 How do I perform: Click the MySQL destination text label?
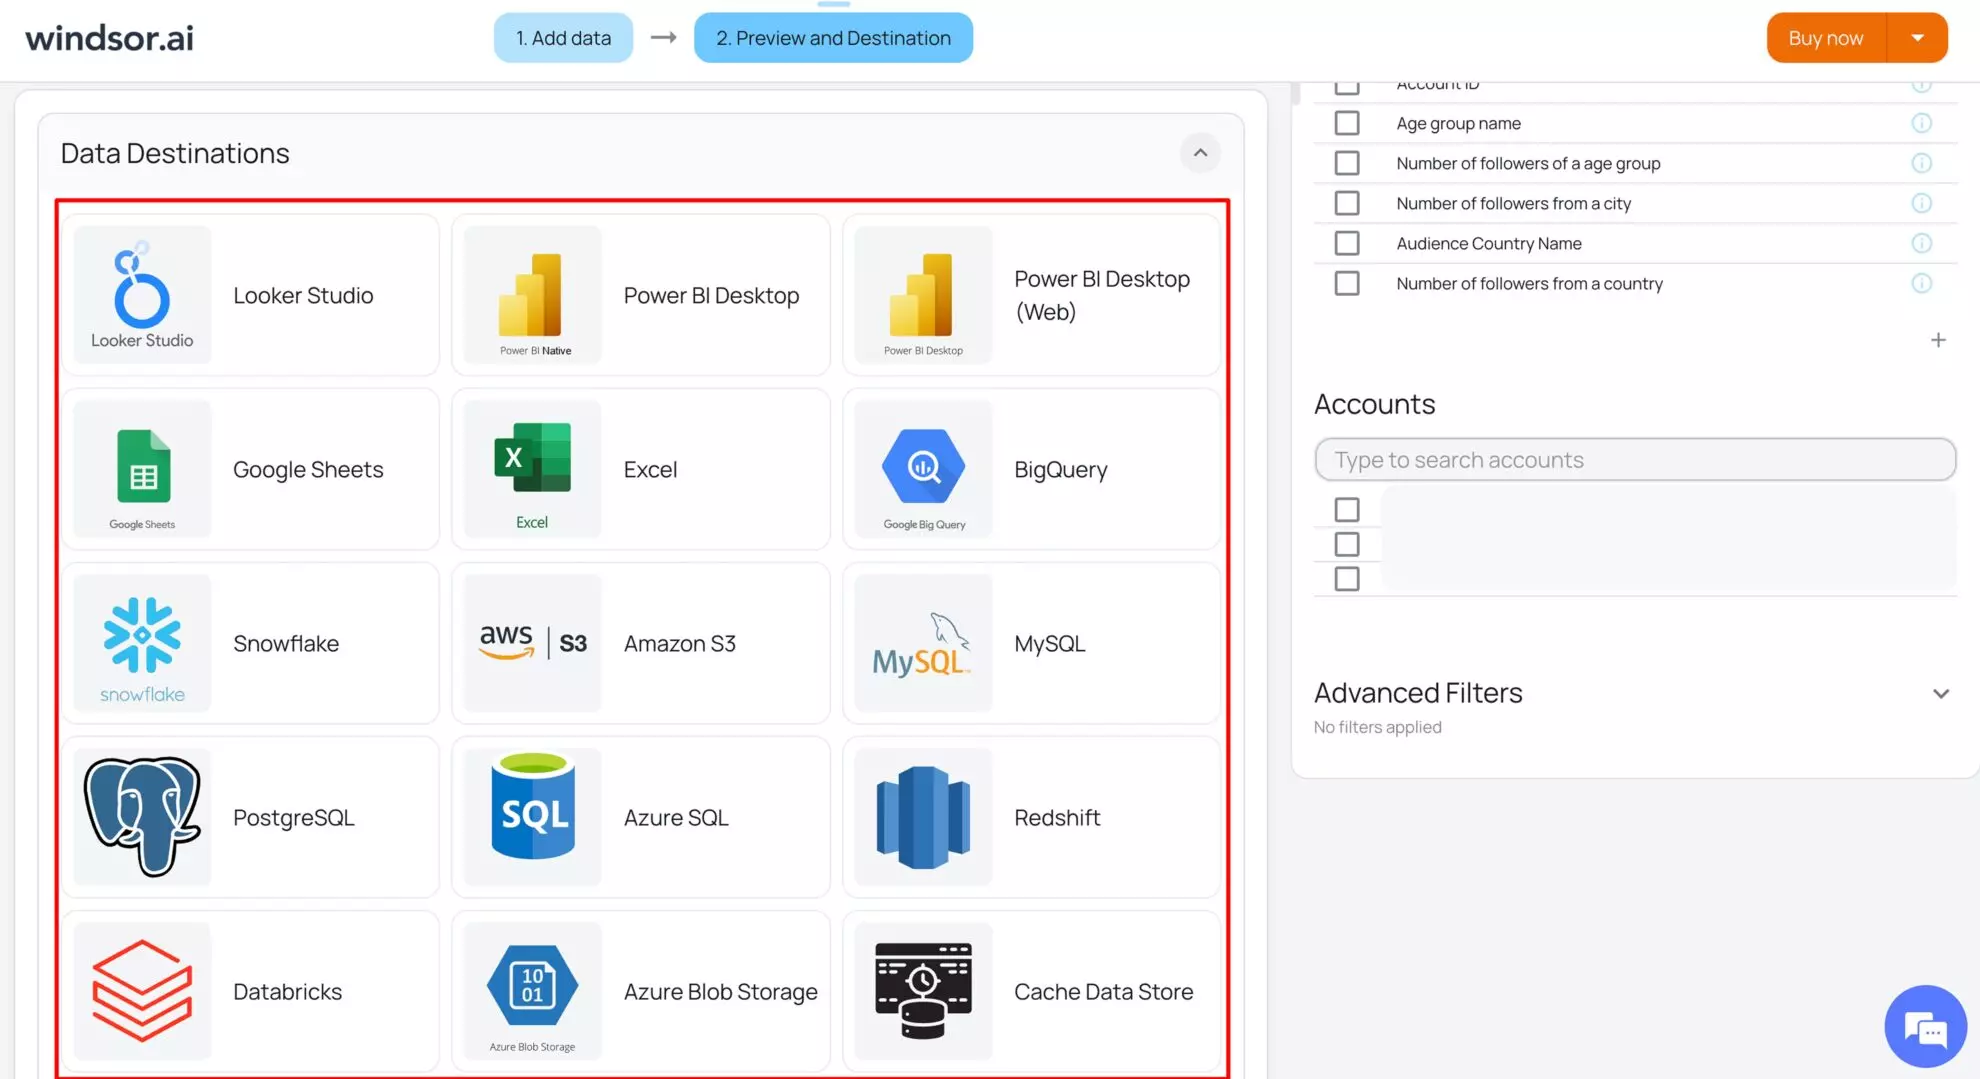tap(1049, 643)
